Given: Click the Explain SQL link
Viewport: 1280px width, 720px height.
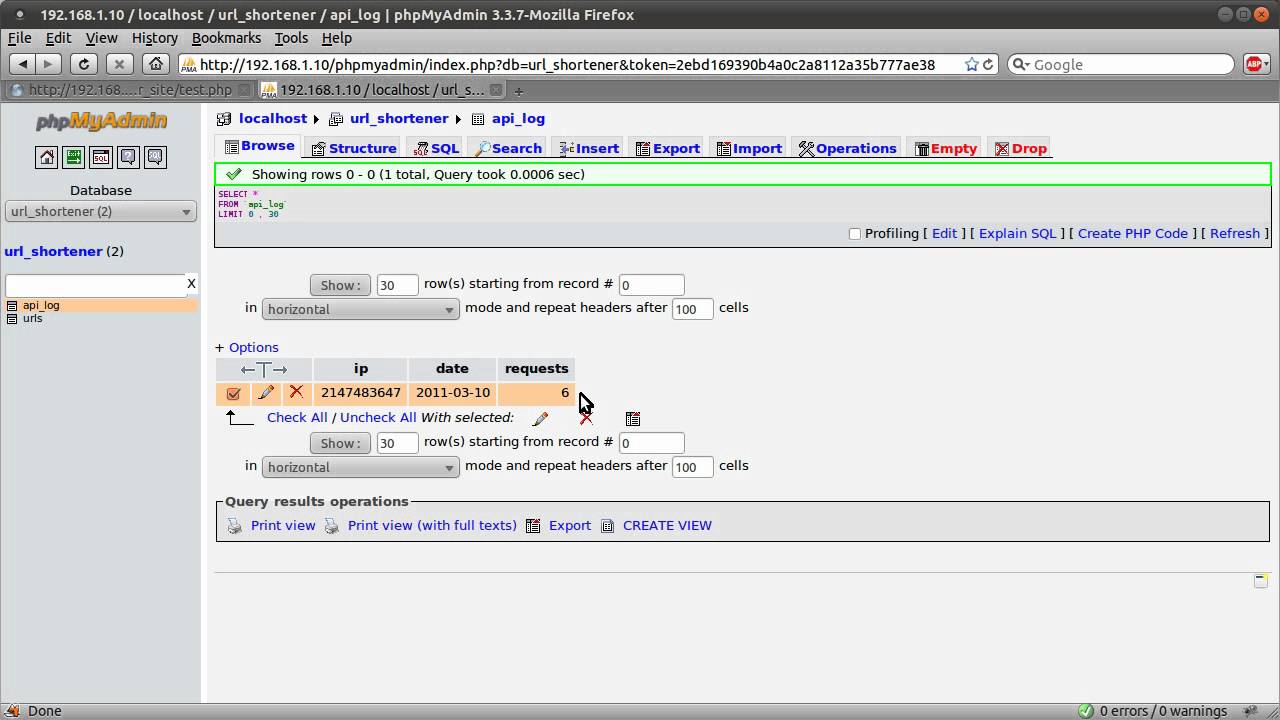Looking at the screenshot, I should pos(1017,234).
